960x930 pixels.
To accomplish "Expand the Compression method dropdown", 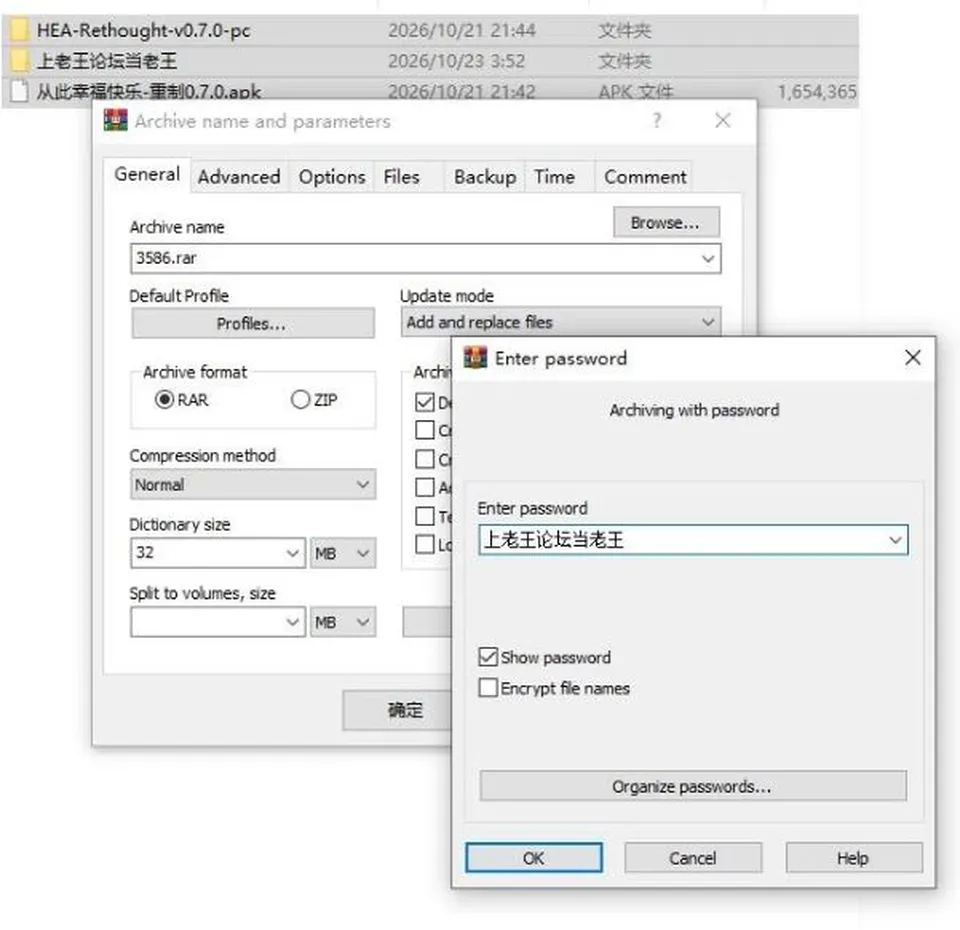I will (x=252, y=484).
